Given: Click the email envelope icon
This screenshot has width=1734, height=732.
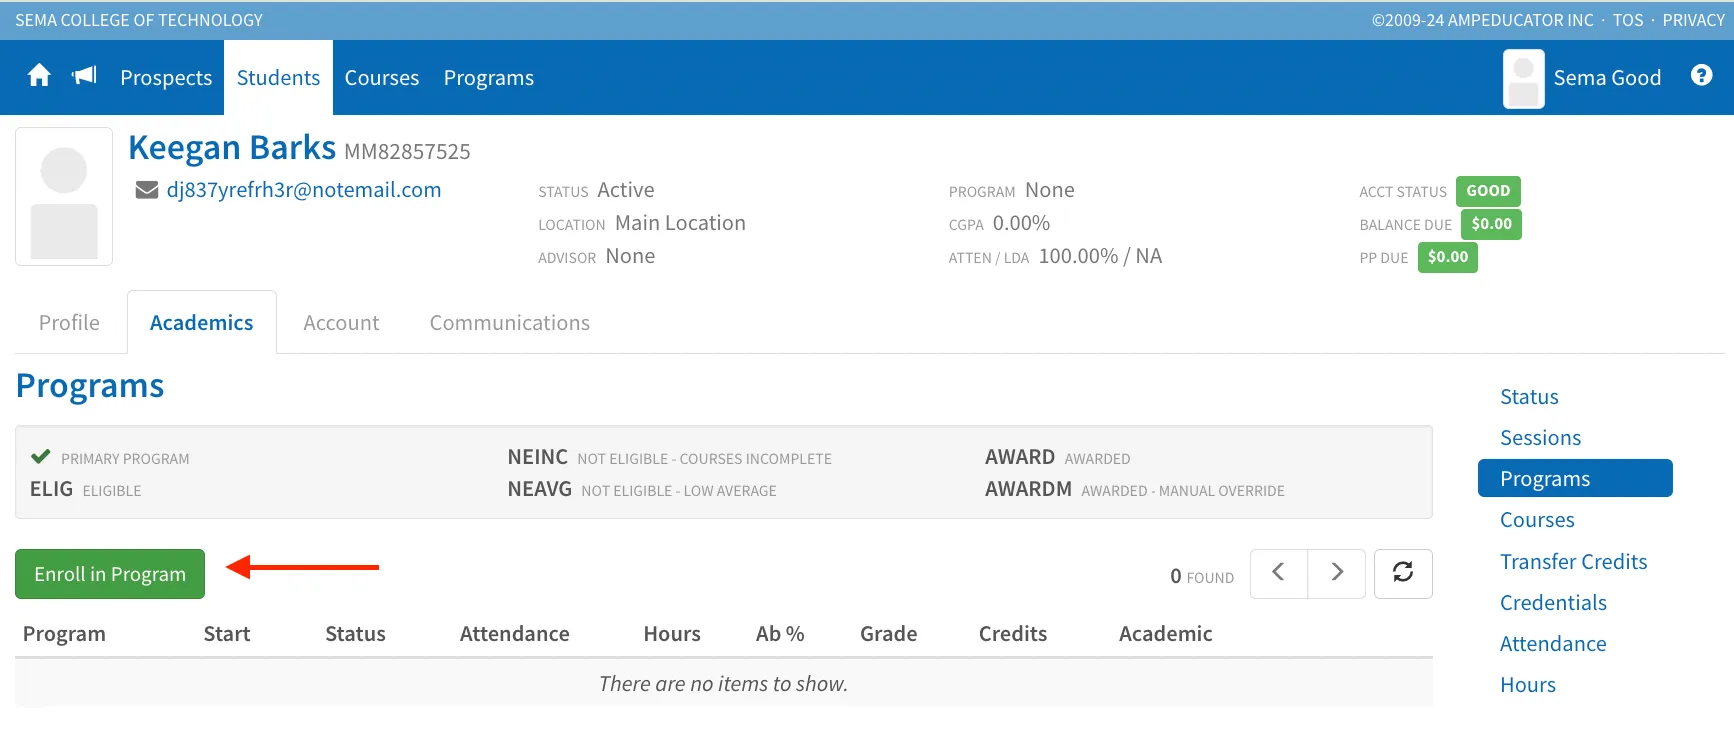Looking at the screenshot, I should tap(147, 190).
